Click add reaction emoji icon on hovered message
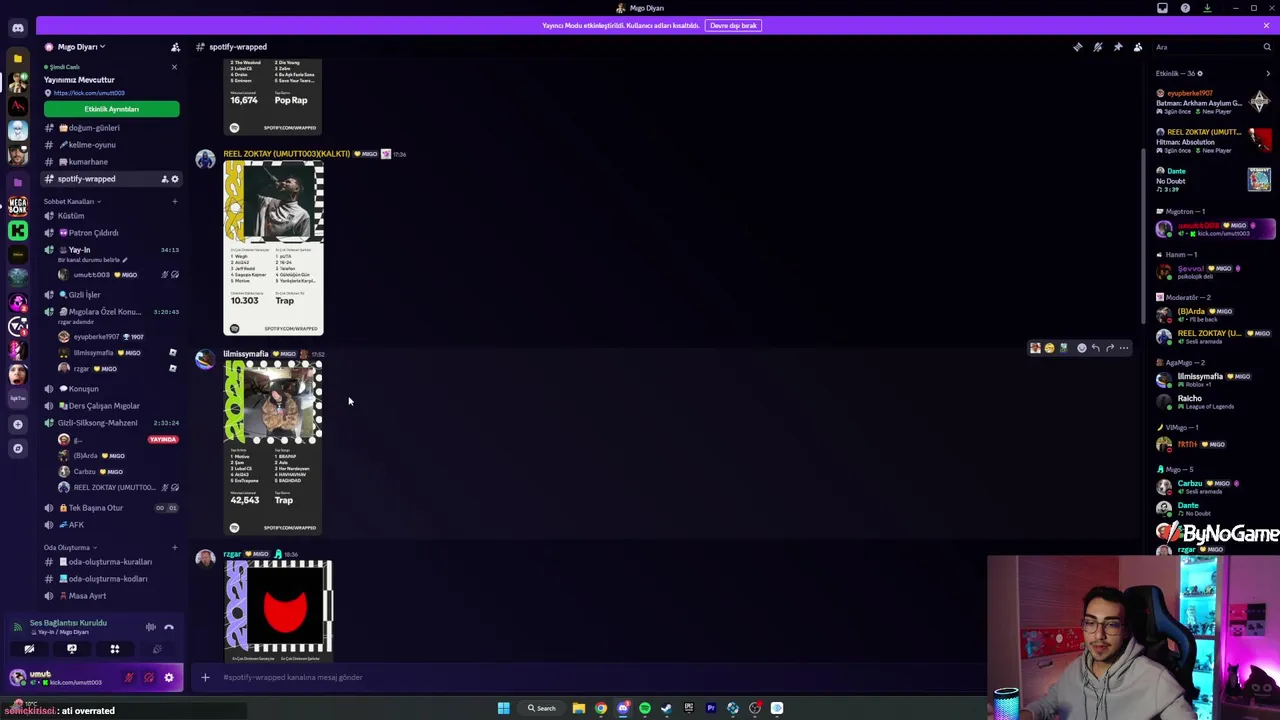 1081,348
